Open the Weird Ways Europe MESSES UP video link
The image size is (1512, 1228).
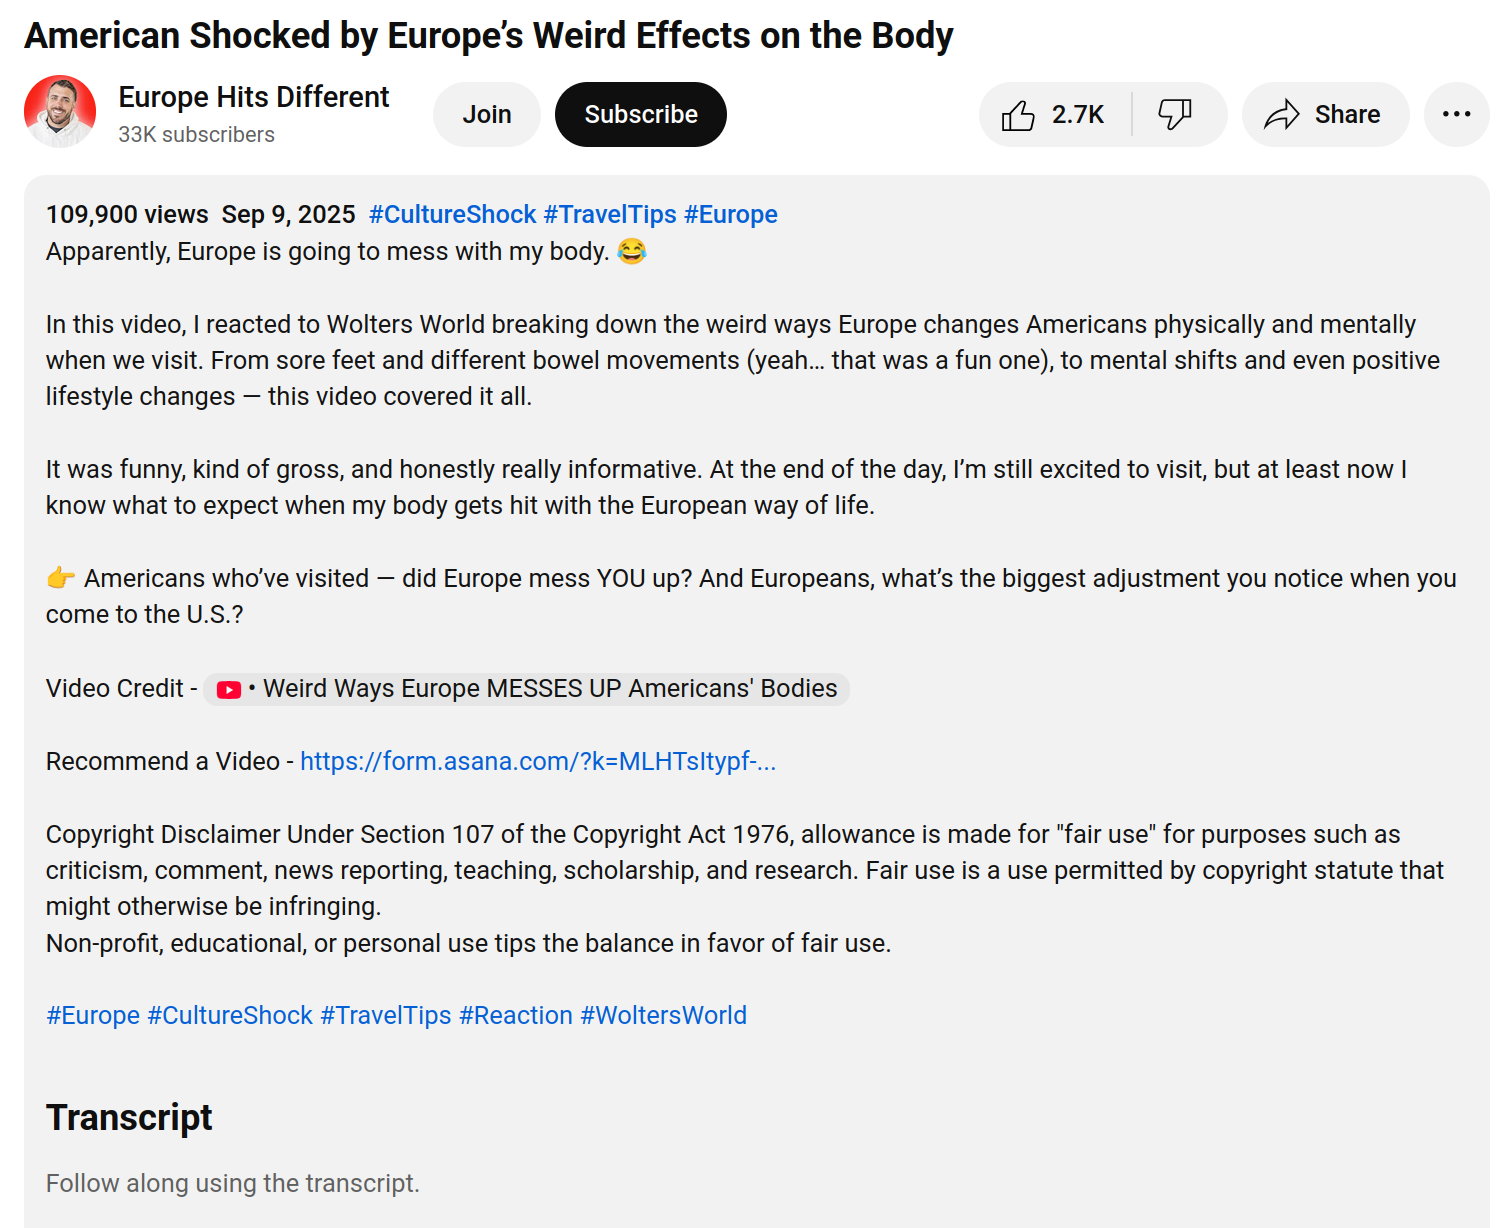coord(550,689)
